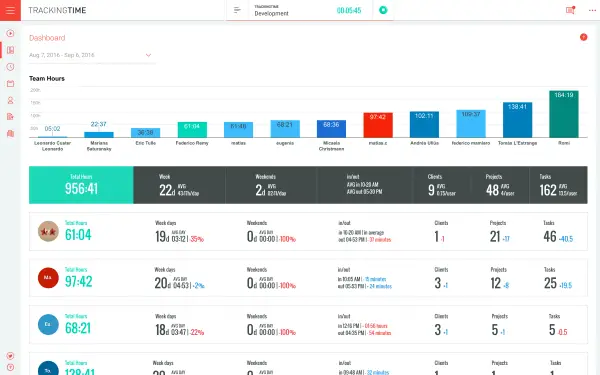Select the Projects 48 summary tile

coord(500,185)
